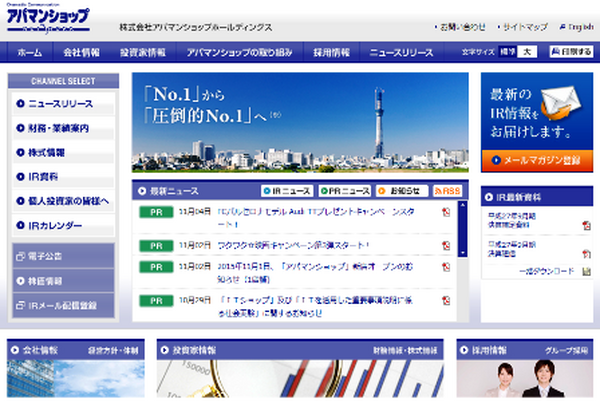Open the 会社情報 bottom card header
The width and height of the screenshot is (600, 403).
coord(76,350)
